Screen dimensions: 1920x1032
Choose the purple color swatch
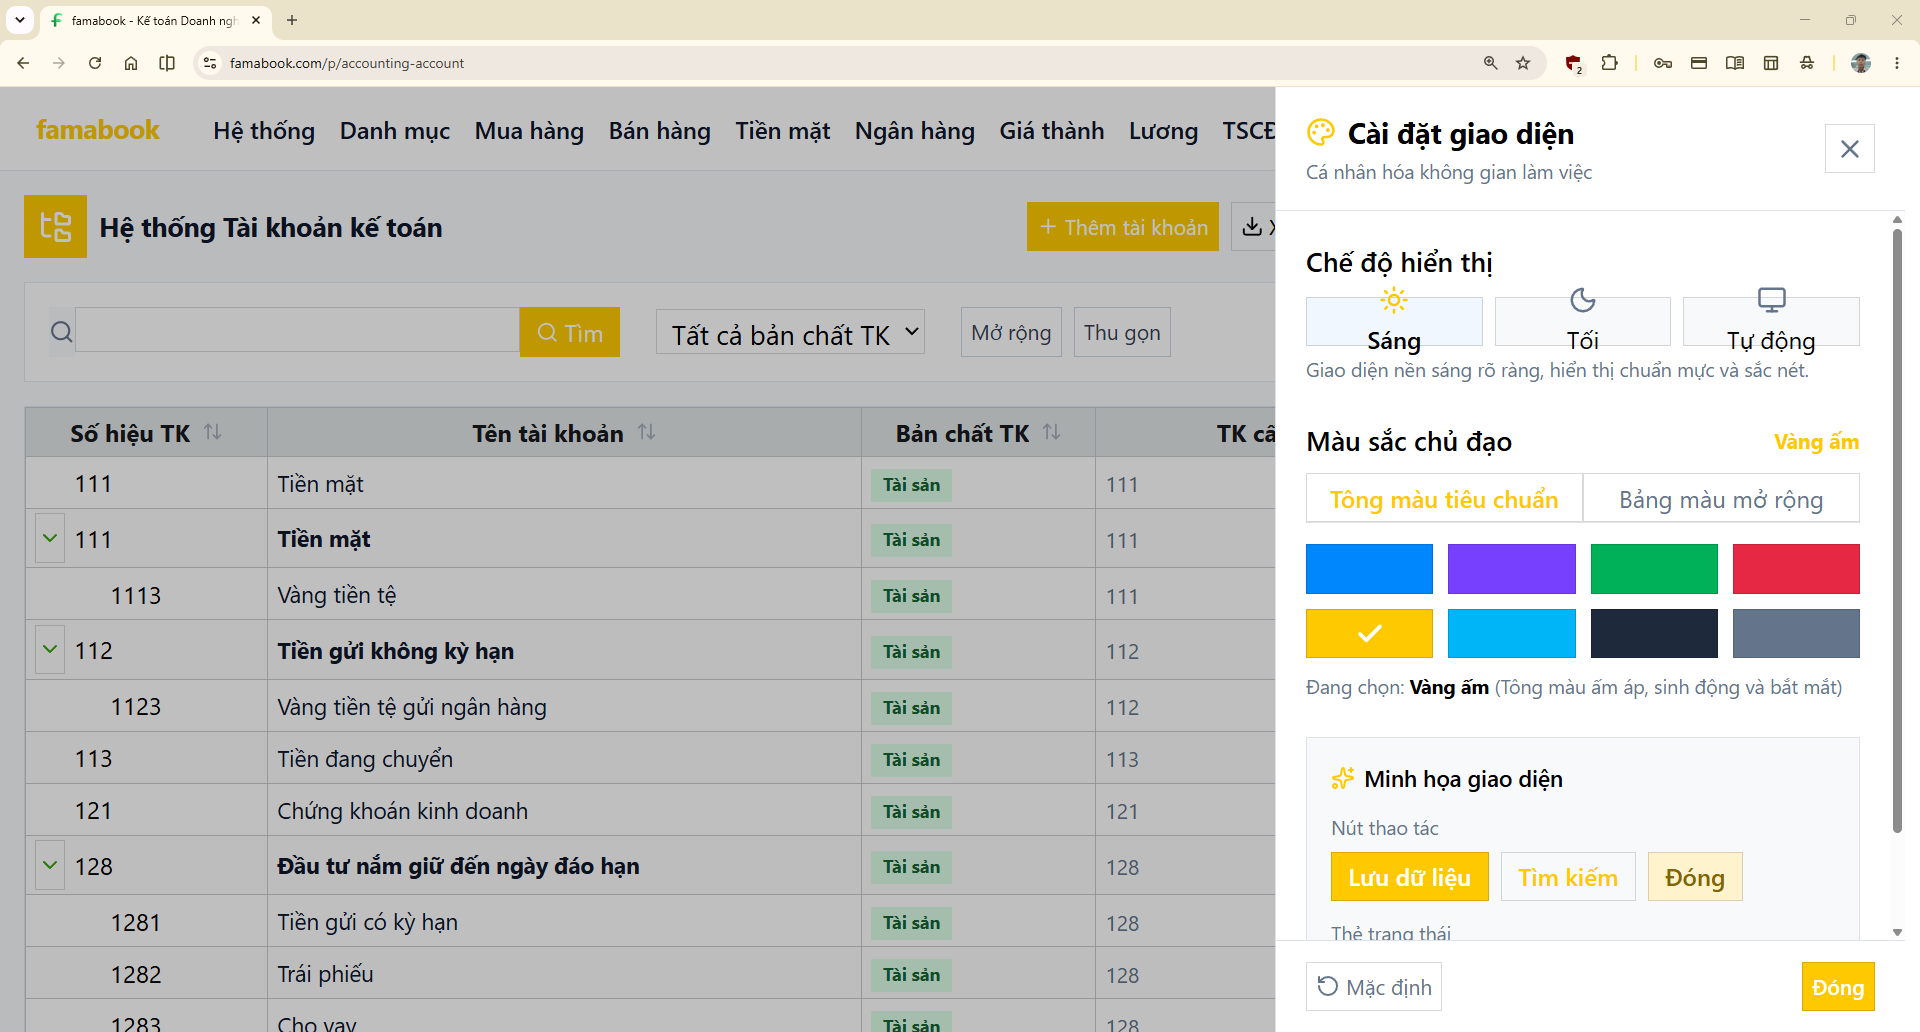click(x=1511, y=569)
